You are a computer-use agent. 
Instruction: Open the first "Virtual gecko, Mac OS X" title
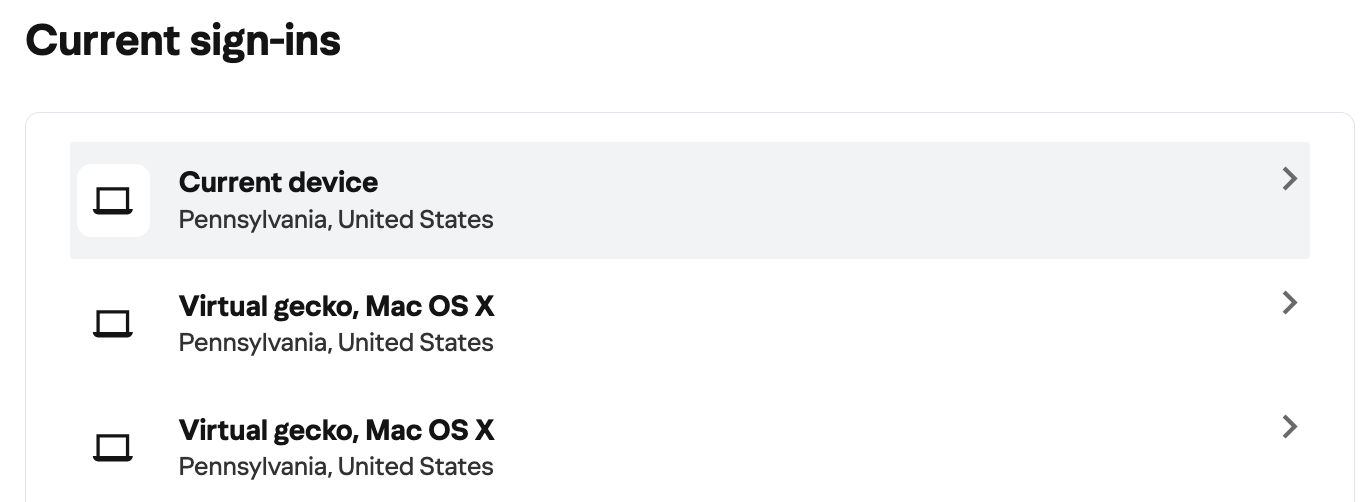[336, 306]
